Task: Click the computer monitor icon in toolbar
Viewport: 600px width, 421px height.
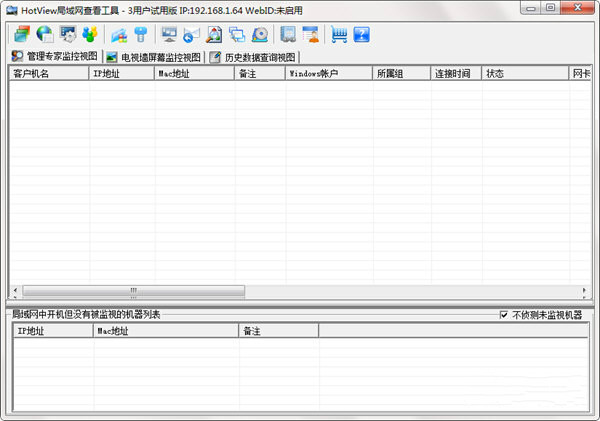Action: pos(169,35)
